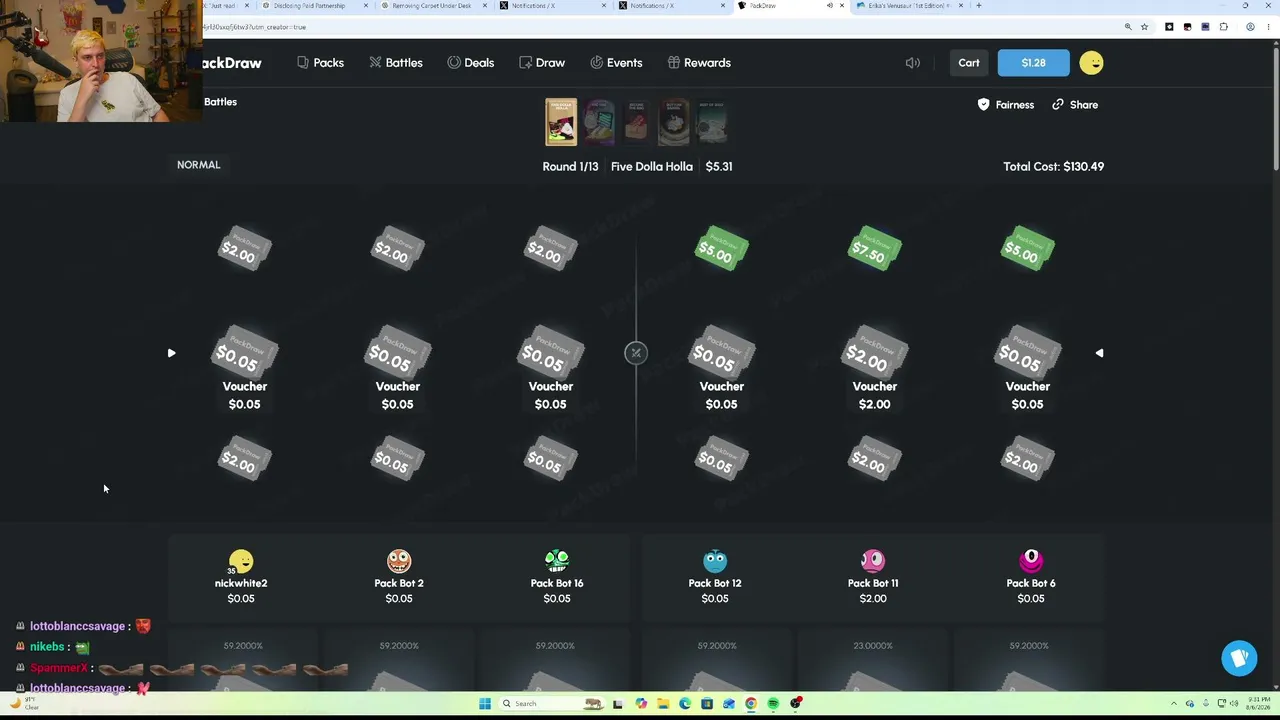This screenshot has height=720, width=1280.
Task: Click the second pack thumbnail in the round list
Action: [x=599, y=122]
